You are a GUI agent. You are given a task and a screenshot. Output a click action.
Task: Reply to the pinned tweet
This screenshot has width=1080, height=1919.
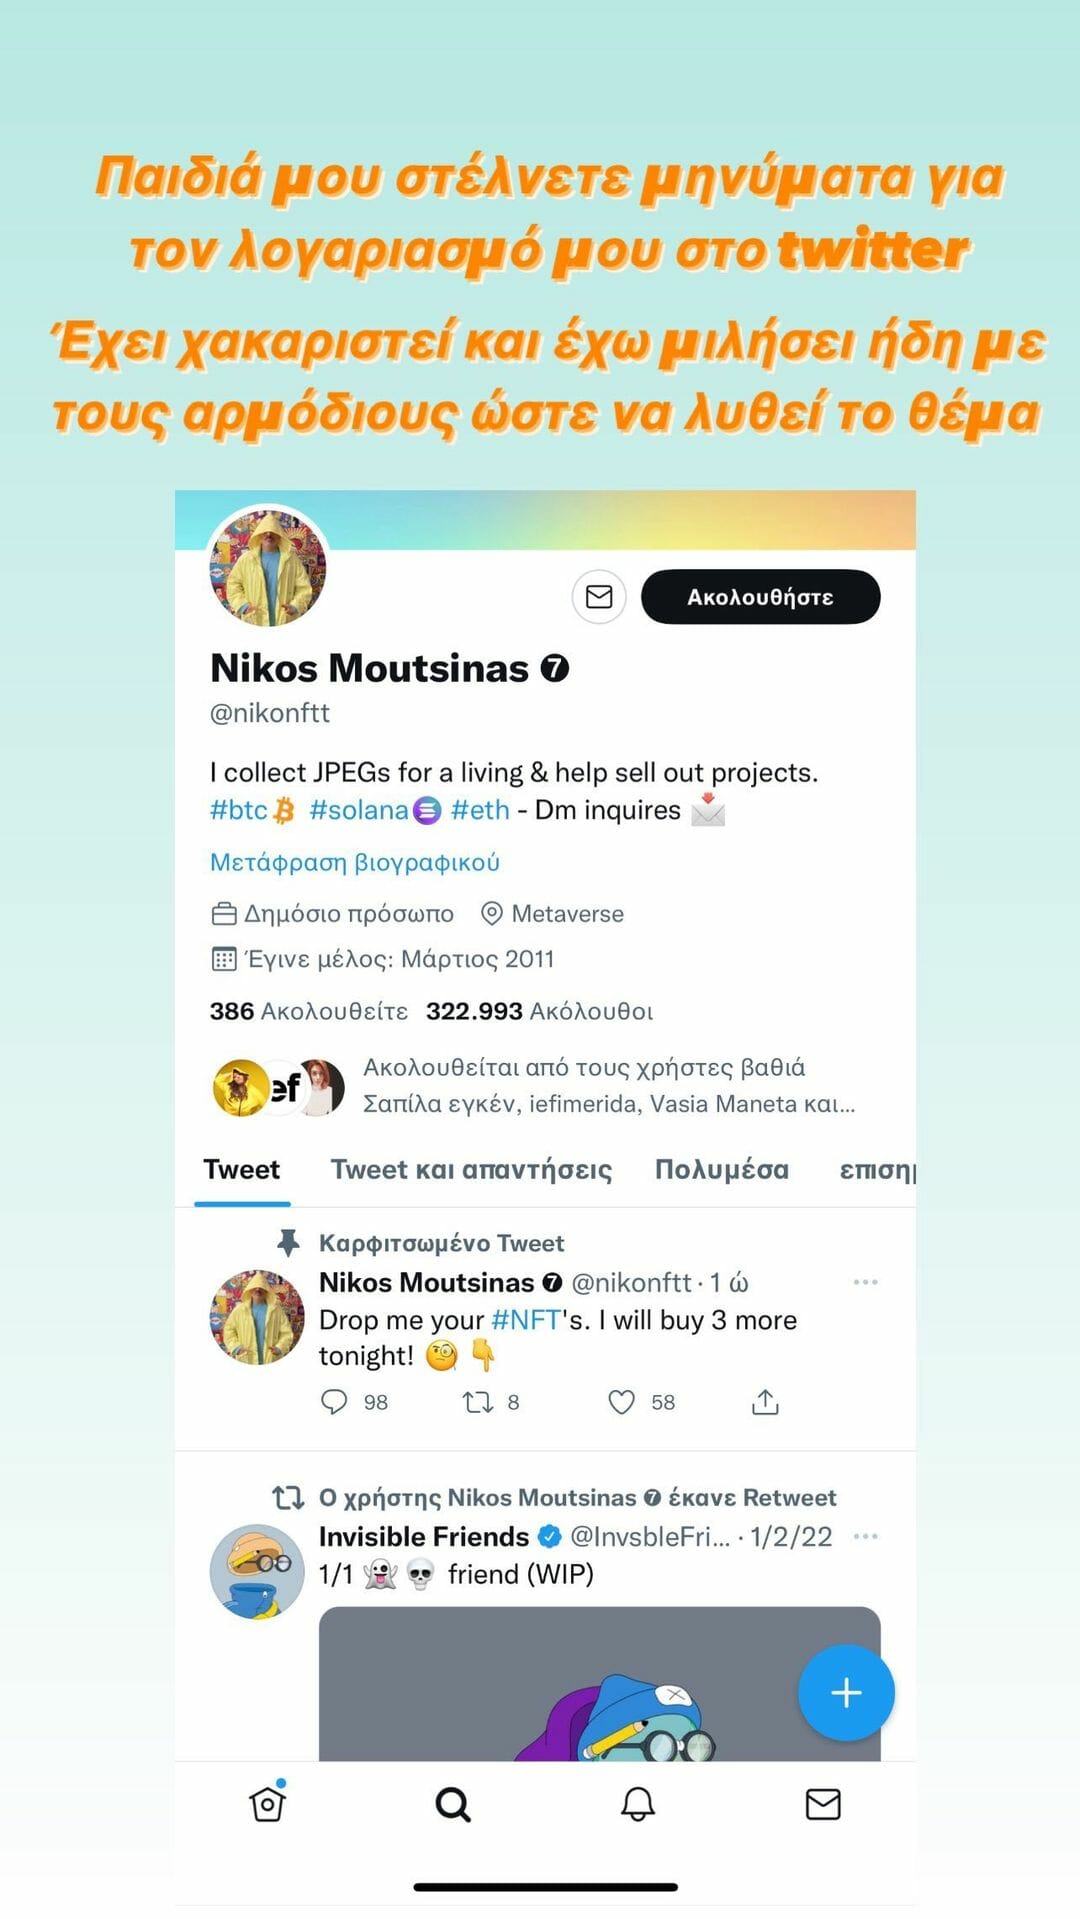(334, 1402)
